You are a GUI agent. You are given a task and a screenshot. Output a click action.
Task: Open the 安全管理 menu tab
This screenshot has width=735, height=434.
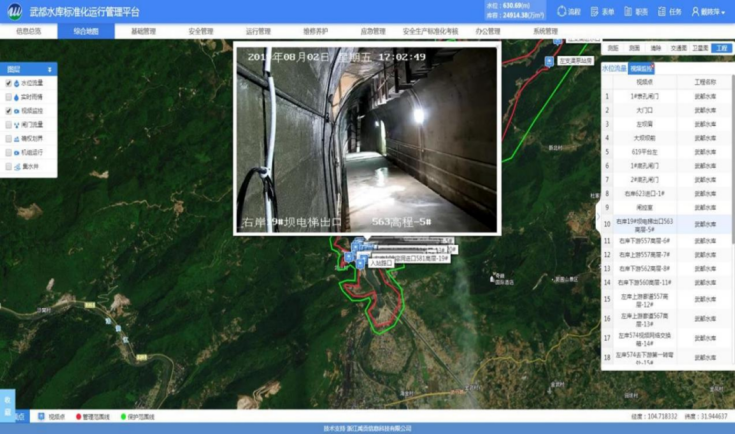tap(201, 31)
